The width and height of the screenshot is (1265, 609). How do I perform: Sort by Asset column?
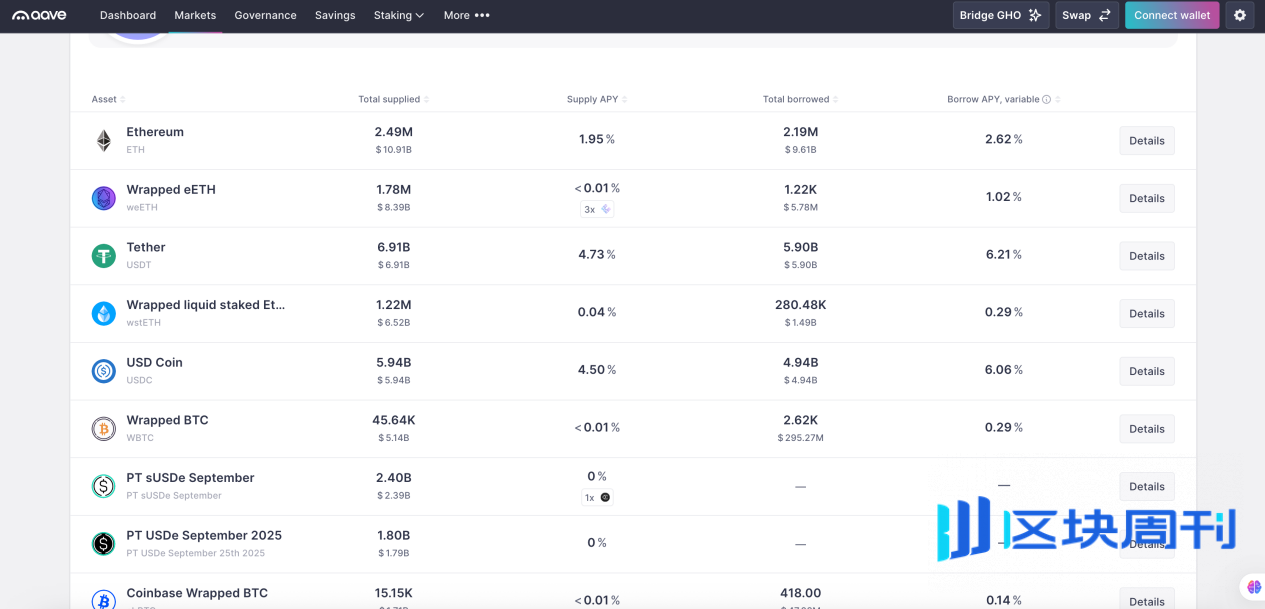[108, 100]
